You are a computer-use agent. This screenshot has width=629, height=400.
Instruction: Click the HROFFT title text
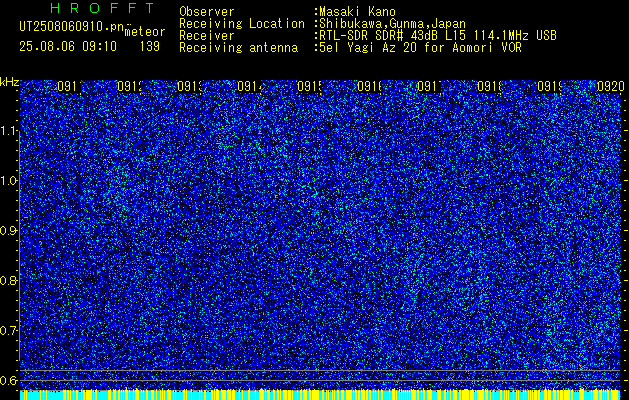102,8
